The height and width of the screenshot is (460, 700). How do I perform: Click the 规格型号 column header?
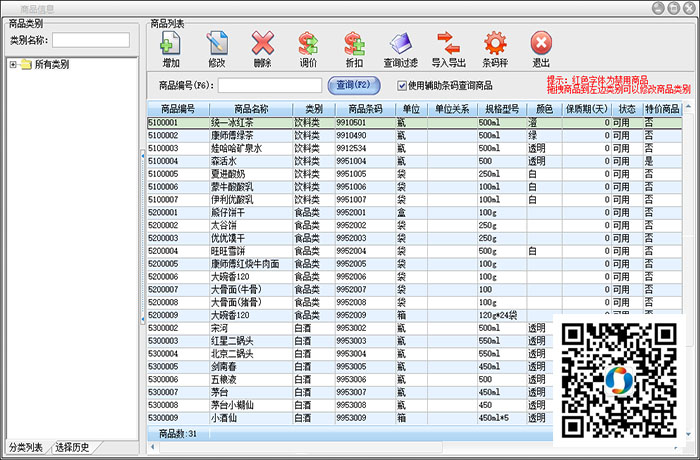[502, 109]
